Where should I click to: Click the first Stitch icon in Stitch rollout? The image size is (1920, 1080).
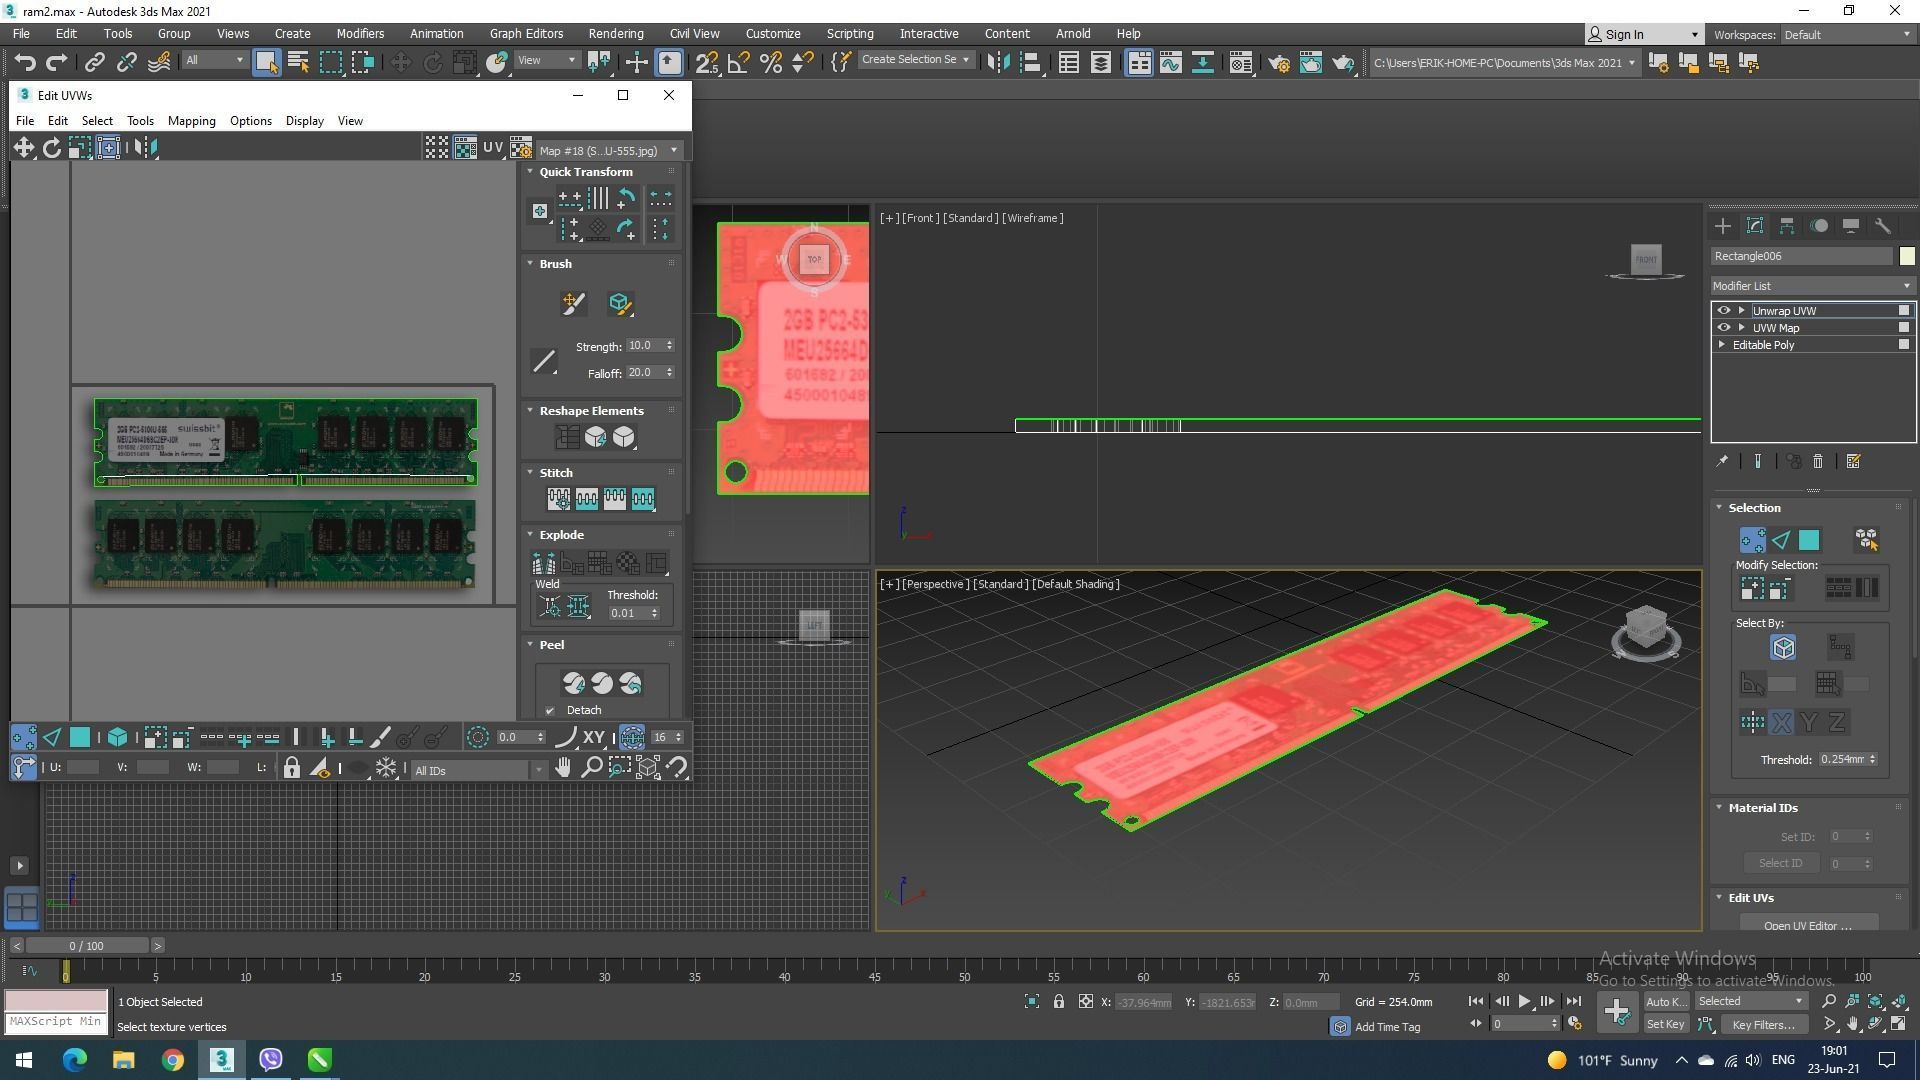(558, 499)
